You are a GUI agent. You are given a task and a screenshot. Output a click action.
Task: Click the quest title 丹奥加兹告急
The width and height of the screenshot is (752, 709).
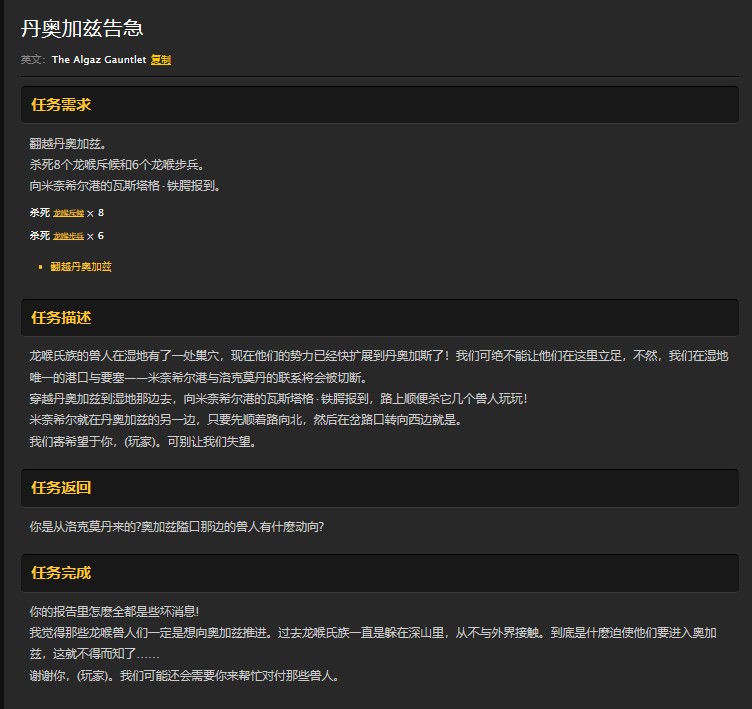[82, 28]
